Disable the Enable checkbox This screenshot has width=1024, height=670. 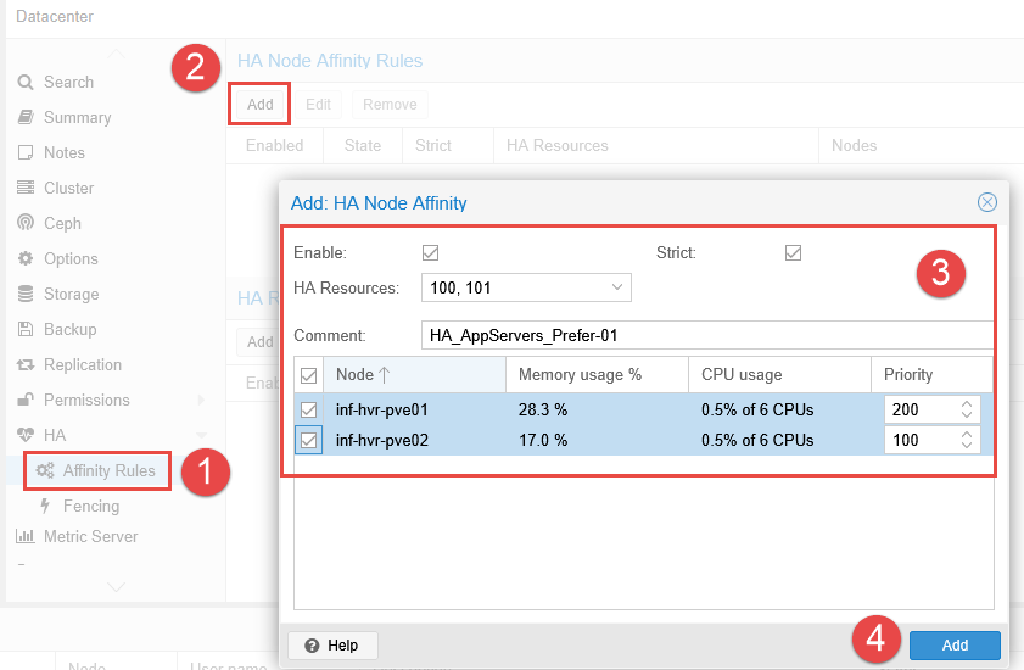click(x=430, y=252)
